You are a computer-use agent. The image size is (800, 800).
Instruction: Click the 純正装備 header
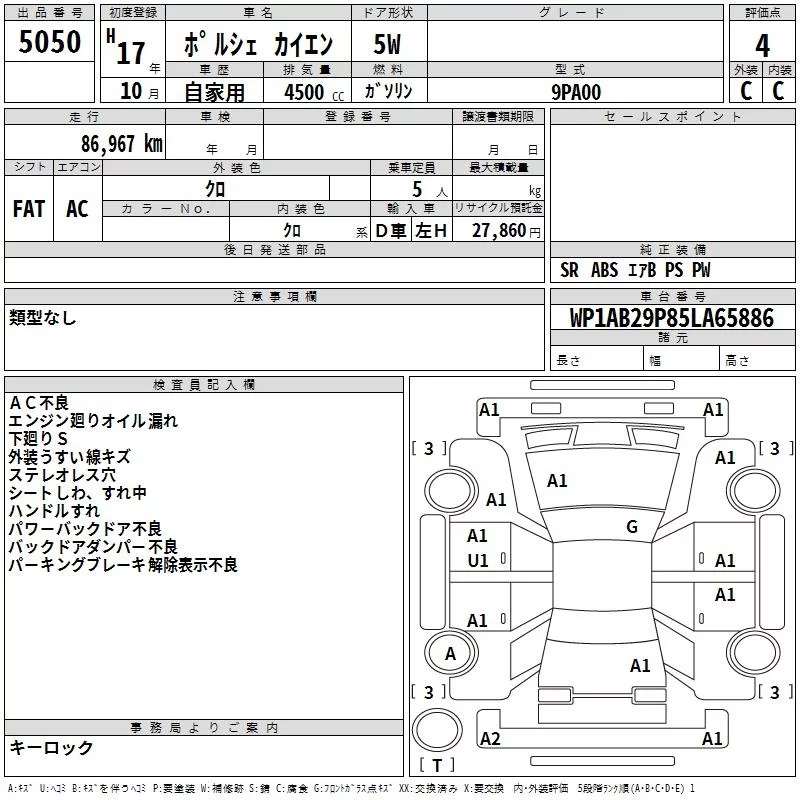click(x=673, y=249)
